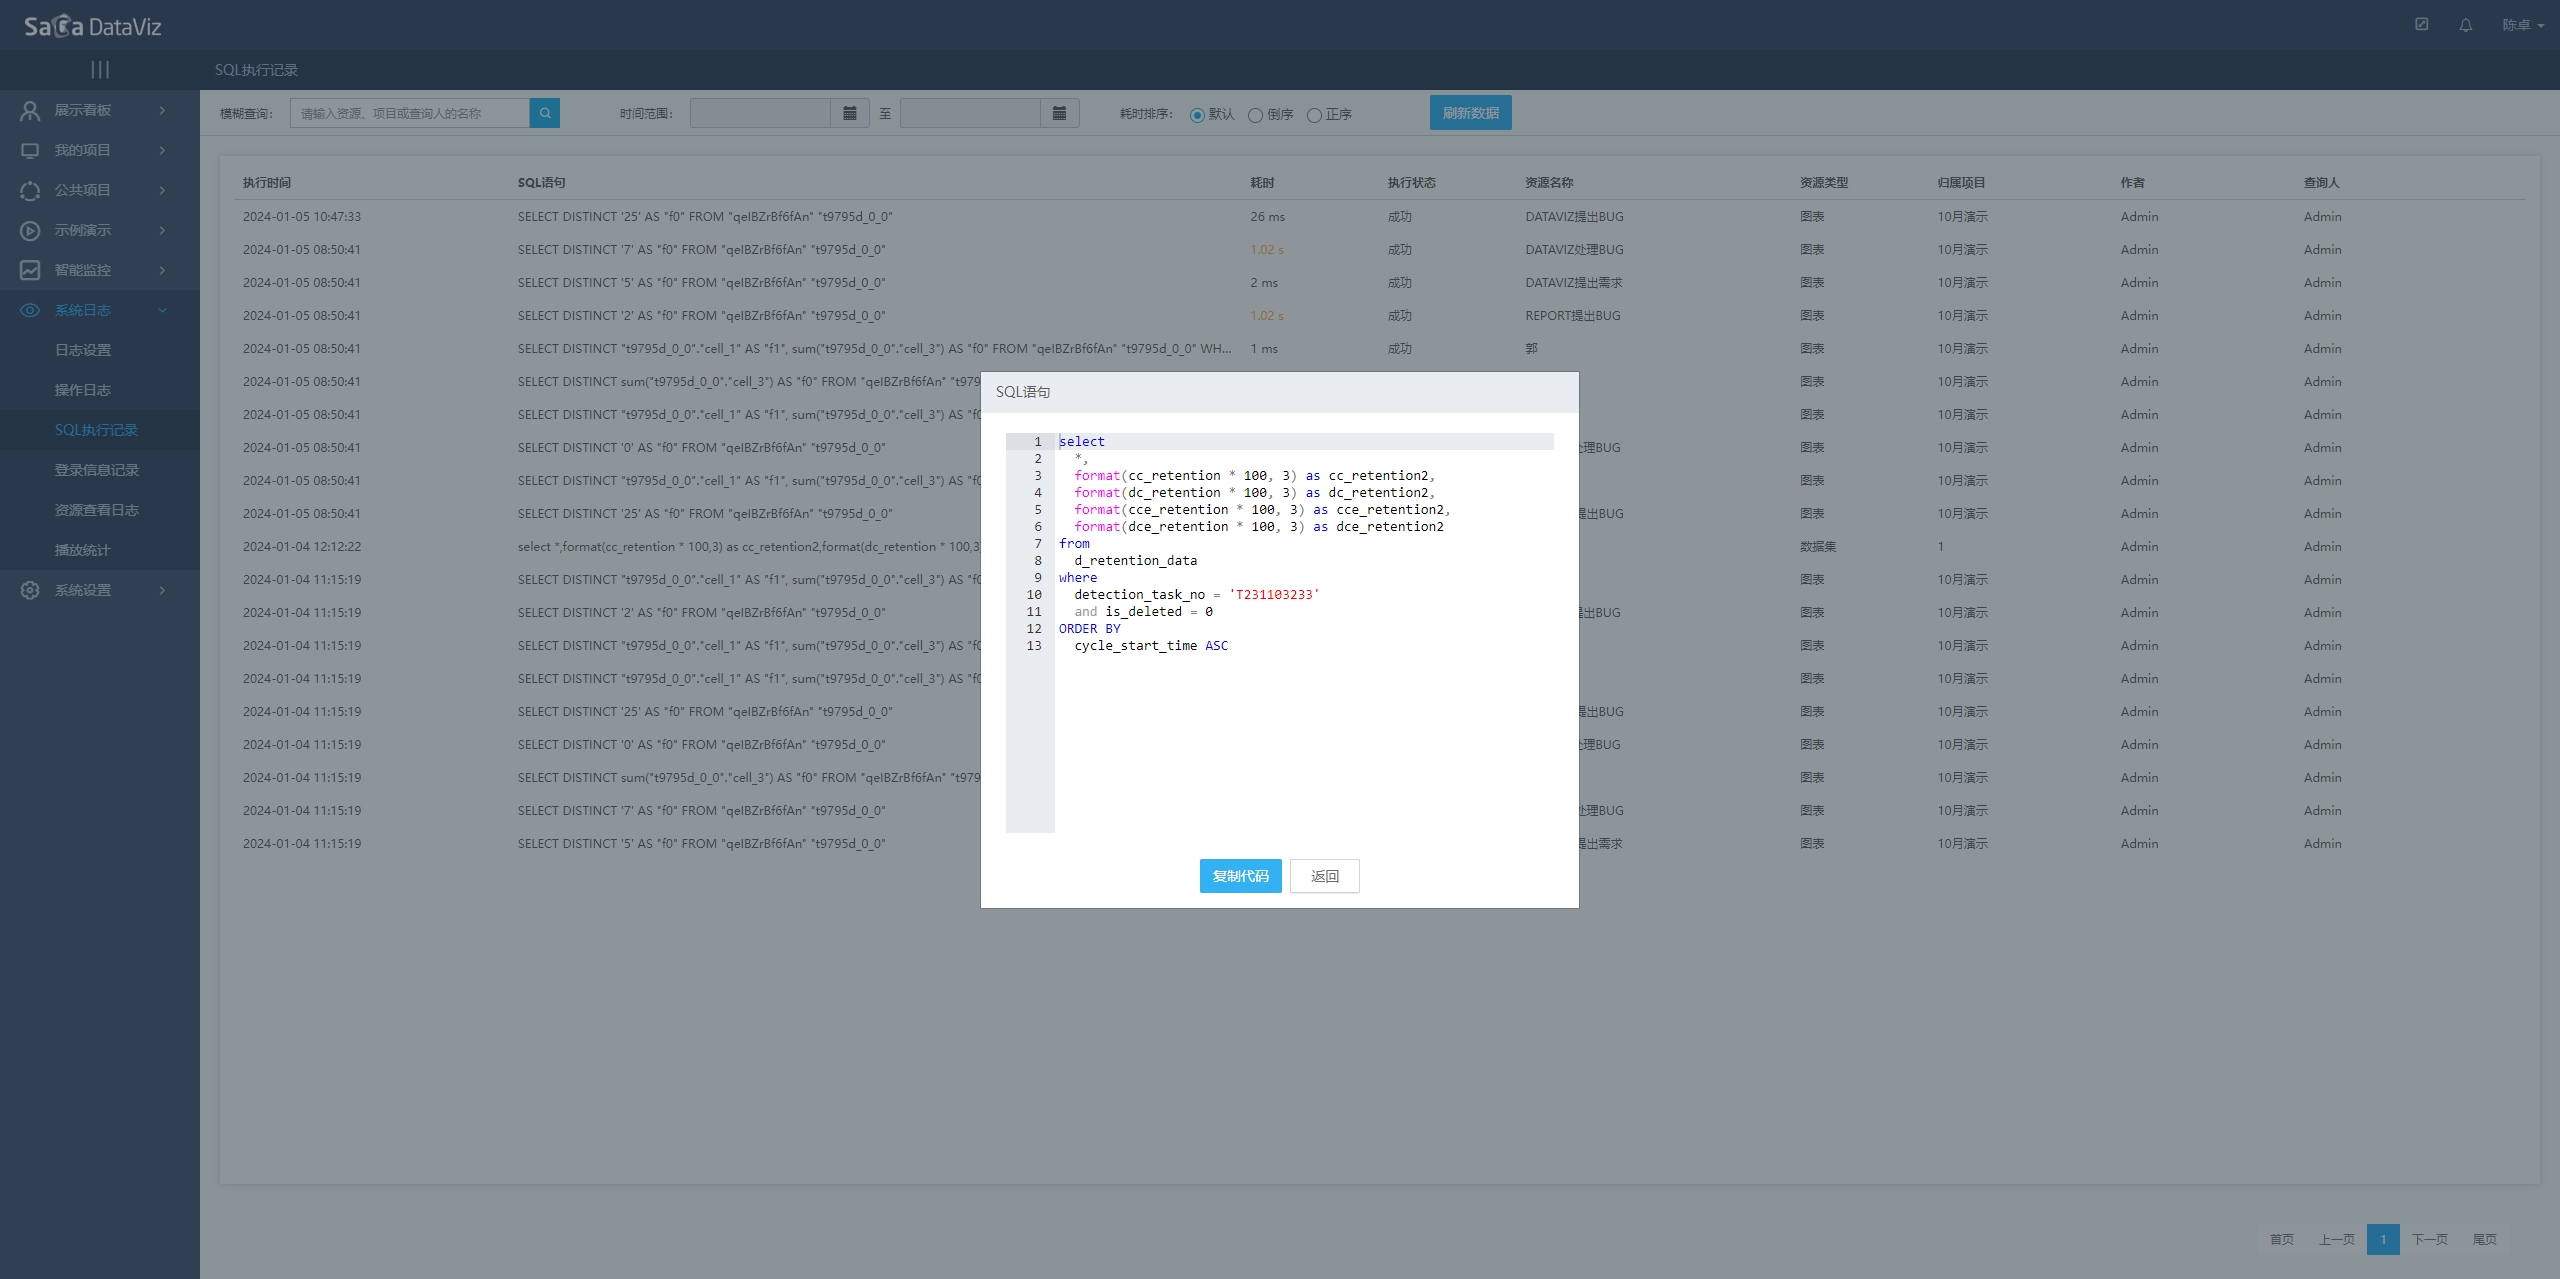Focus the end time range input
The height and width of the screenshot is (1279, 2560).
pos(970,113)
